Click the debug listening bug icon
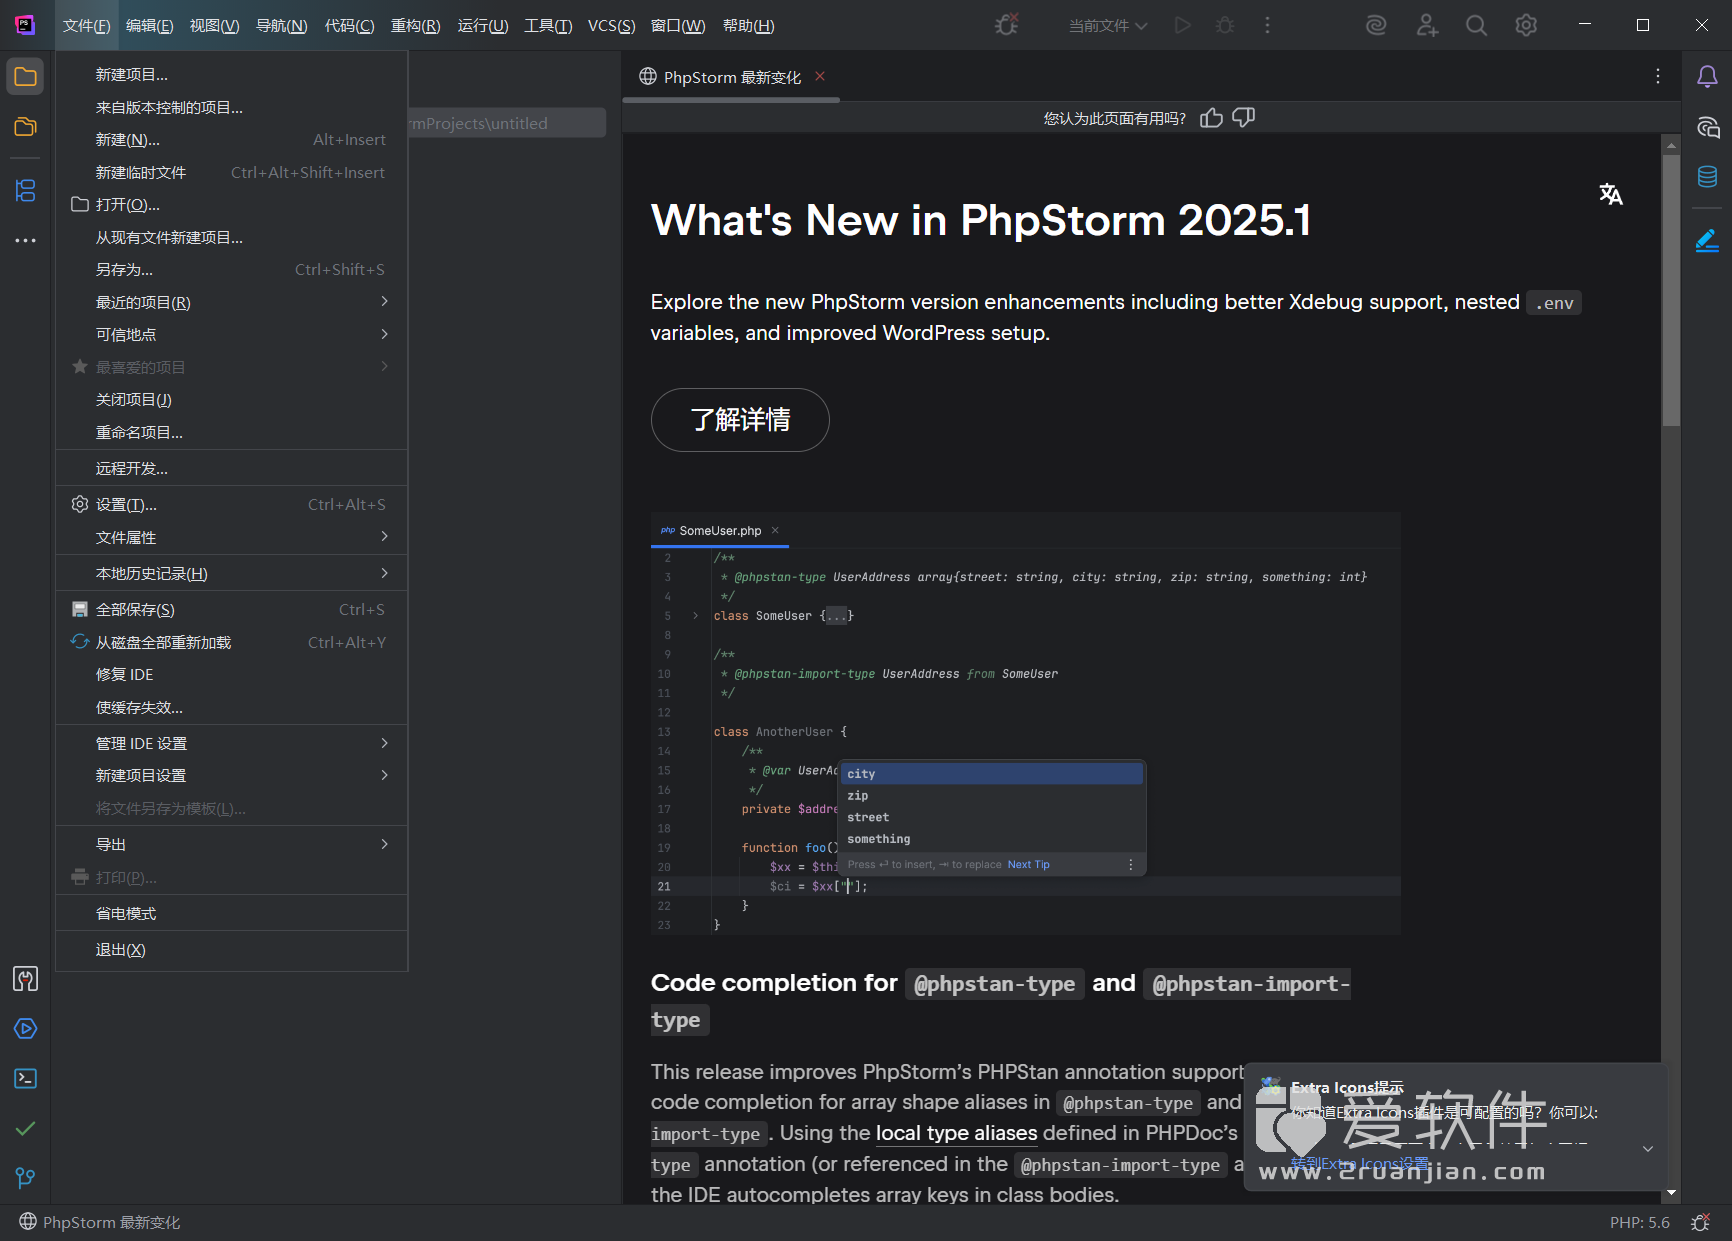The image size is (1732, 1241). click(1007, 25)
